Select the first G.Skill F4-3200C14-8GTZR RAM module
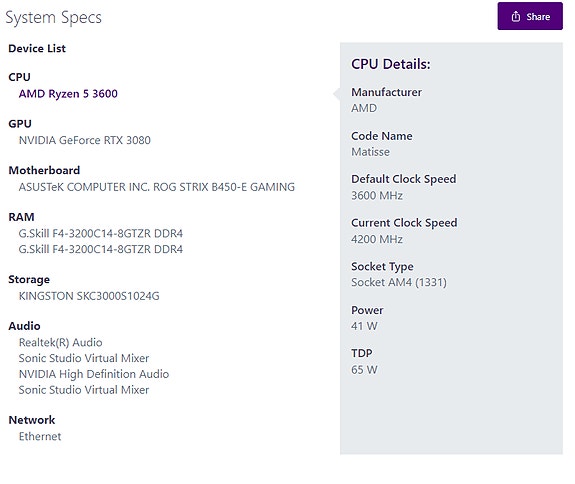 pos(101,234)
